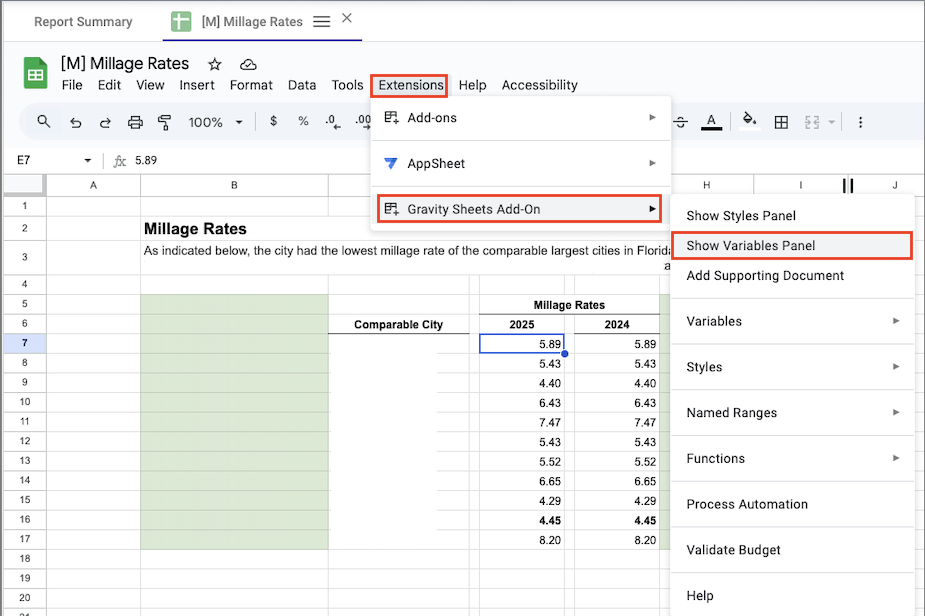Open text color picker
Viewport: 925px width, 616px height.
pyautogui.click(x=711, y=122)
